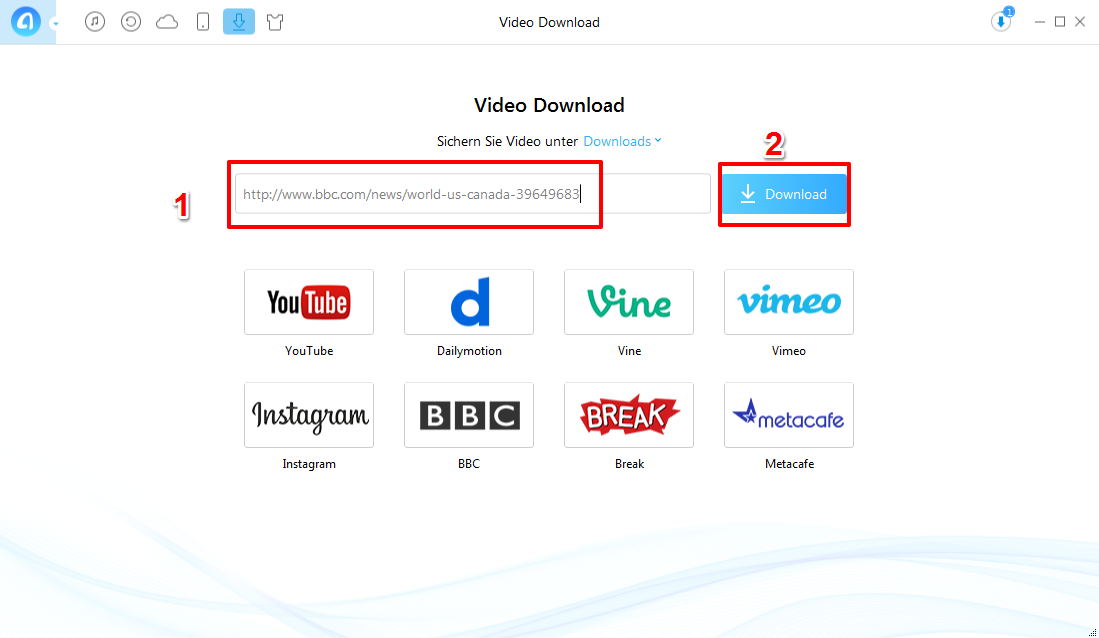Image resolution: width=1099 pixels, height=638 pixels.
Task: Open the iCloud cloud icon in toolbar
Action: click(x=167, y=22)
